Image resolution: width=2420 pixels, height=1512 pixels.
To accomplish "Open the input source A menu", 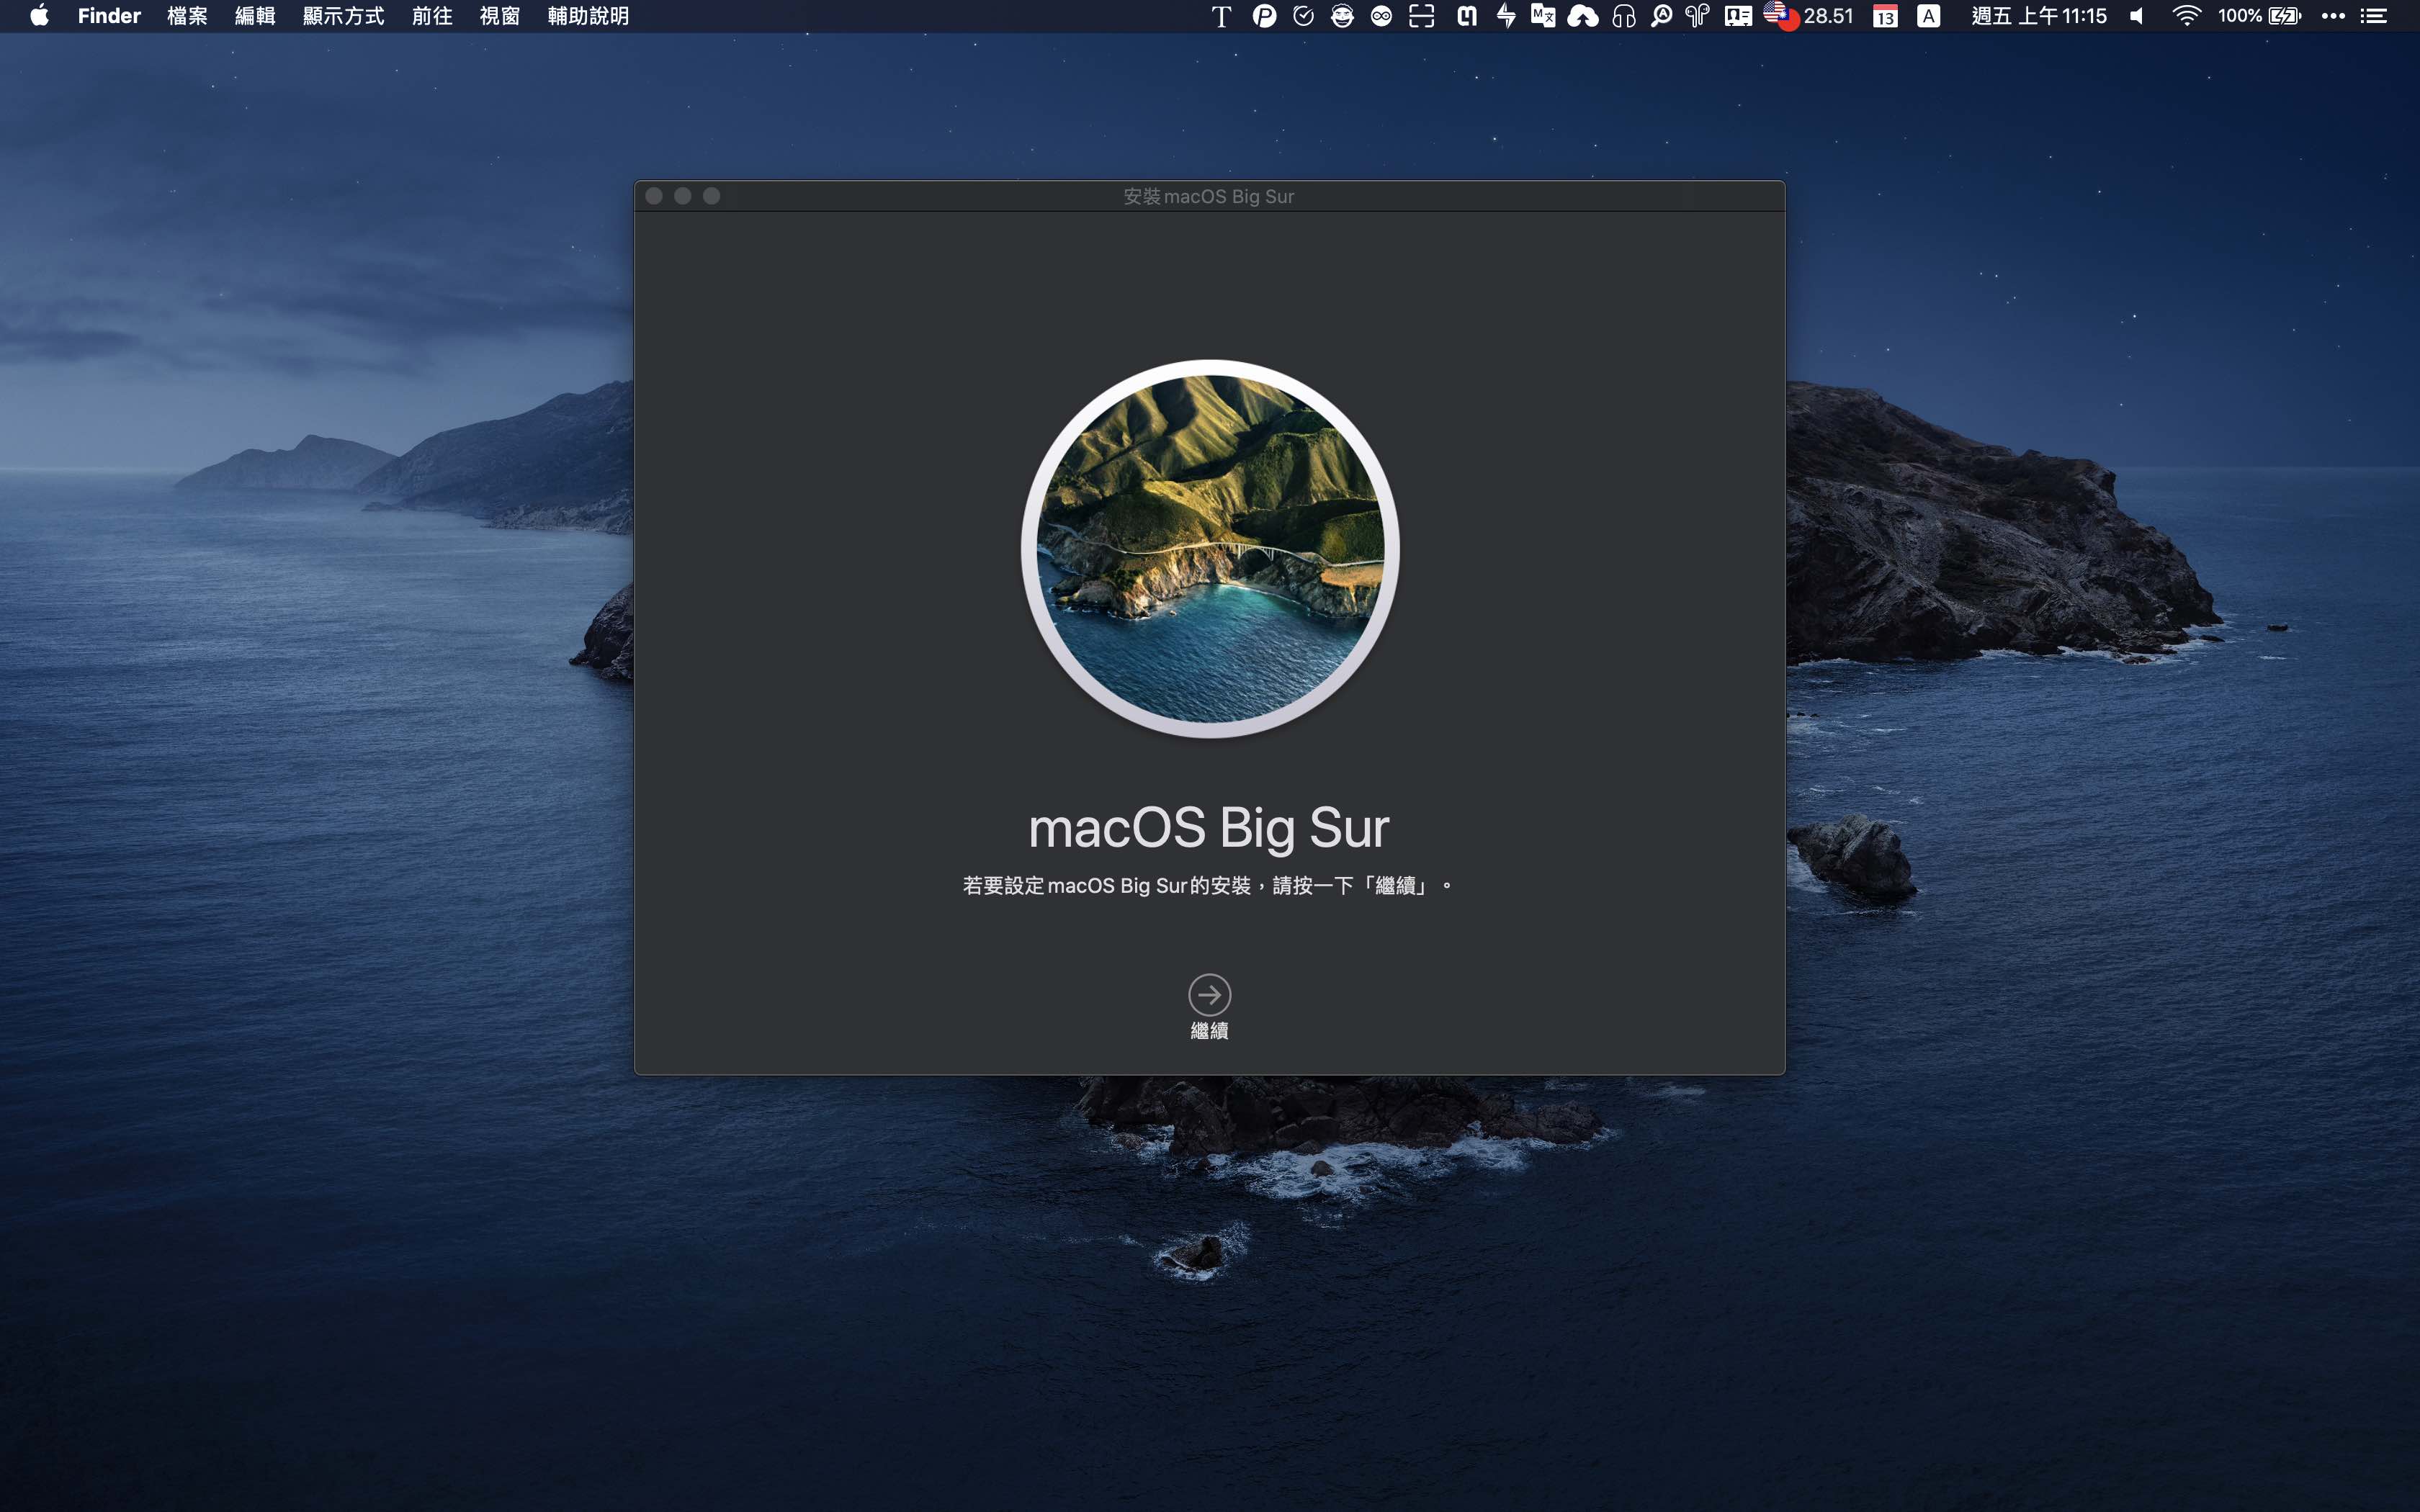I will 1929,16.
